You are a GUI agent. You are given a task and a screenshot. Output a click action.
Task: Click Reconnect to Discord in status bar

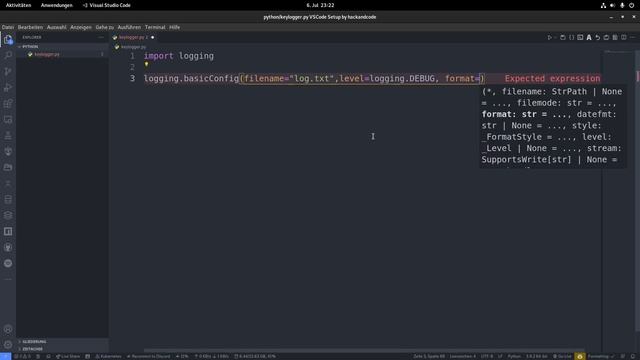148,356
